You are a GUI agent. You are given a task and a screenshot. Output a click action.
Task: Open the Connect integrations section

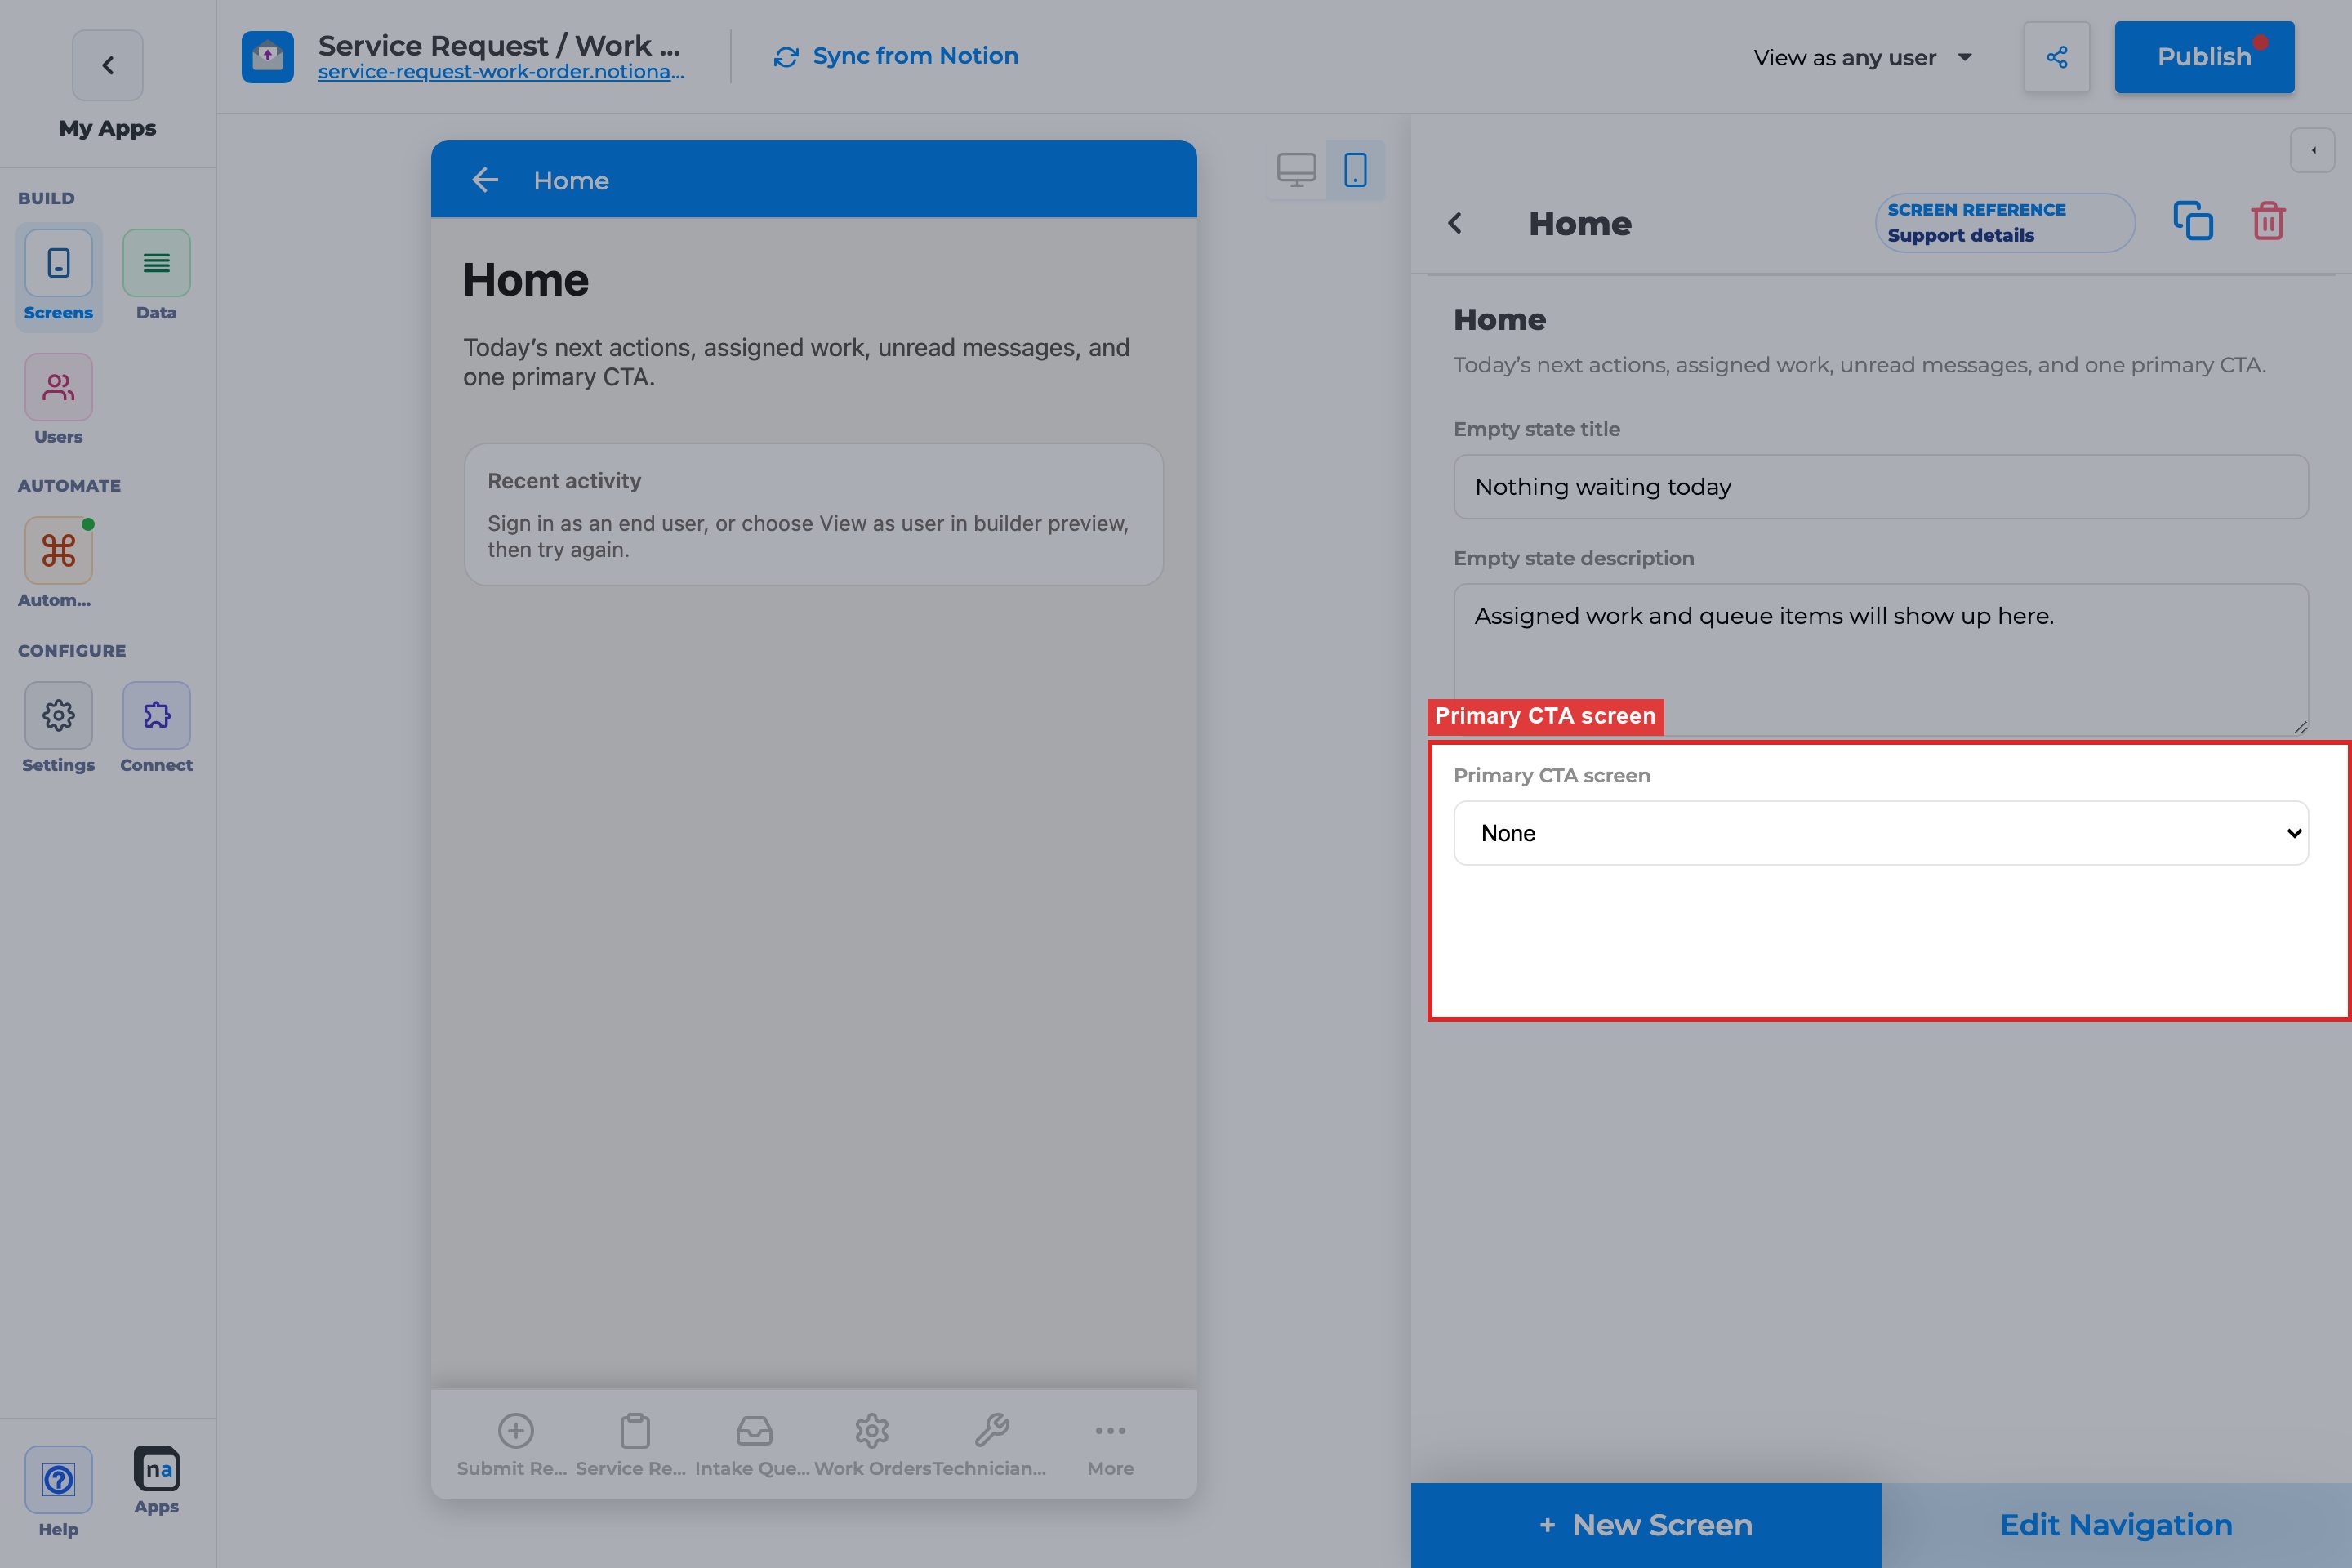pos(156,728)
